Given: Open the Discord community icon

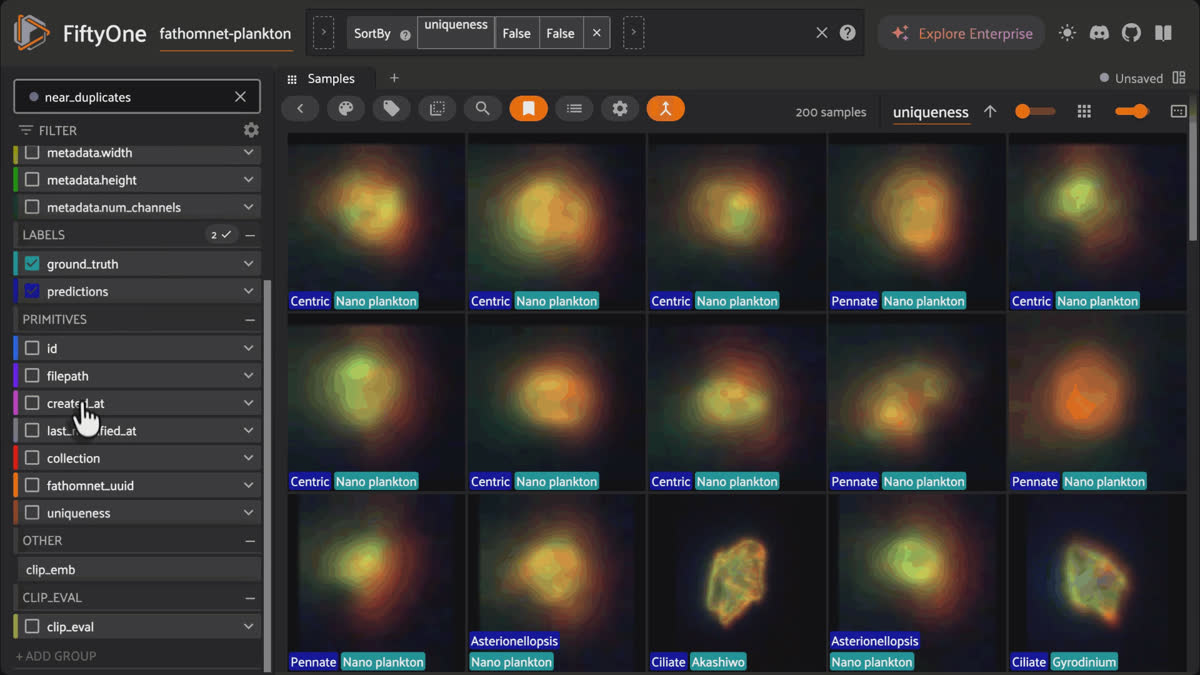Looking at the screenshot, I should pos(1099,33).
